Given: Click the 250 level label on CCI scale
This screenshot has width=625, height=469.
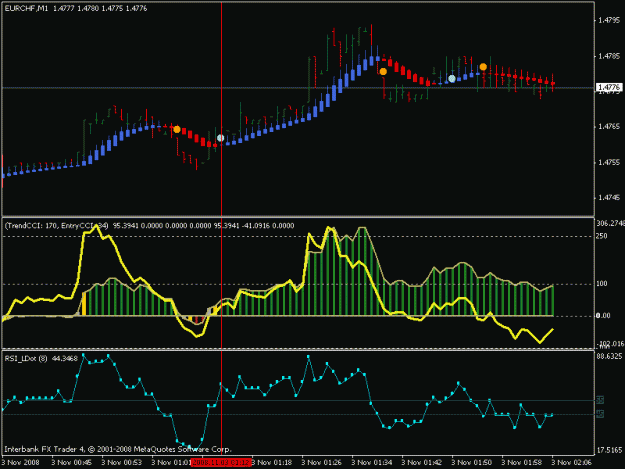Looking at the screenshot, I should click(602, 236).
